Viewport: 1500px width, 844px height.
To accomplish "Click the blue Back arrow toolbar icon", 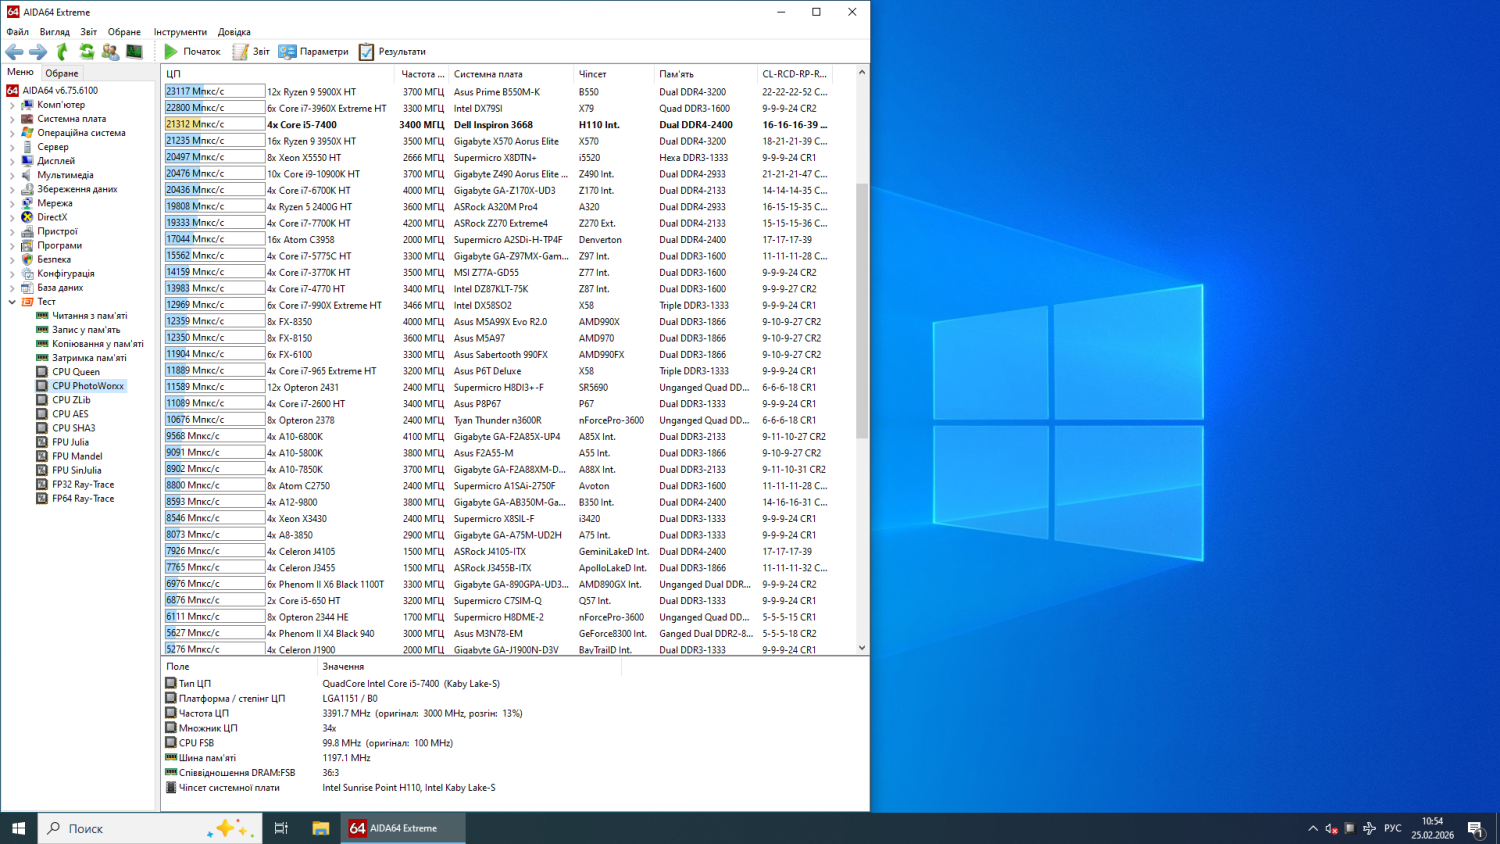I will point(14,51).
